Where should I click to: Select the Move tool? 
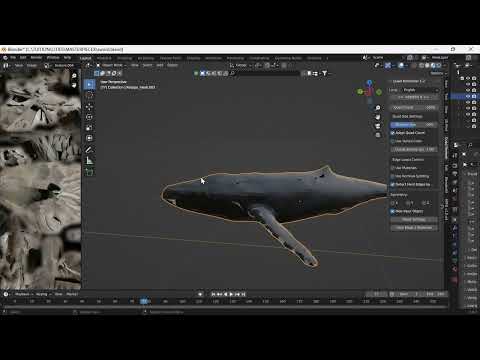[89, 106]
